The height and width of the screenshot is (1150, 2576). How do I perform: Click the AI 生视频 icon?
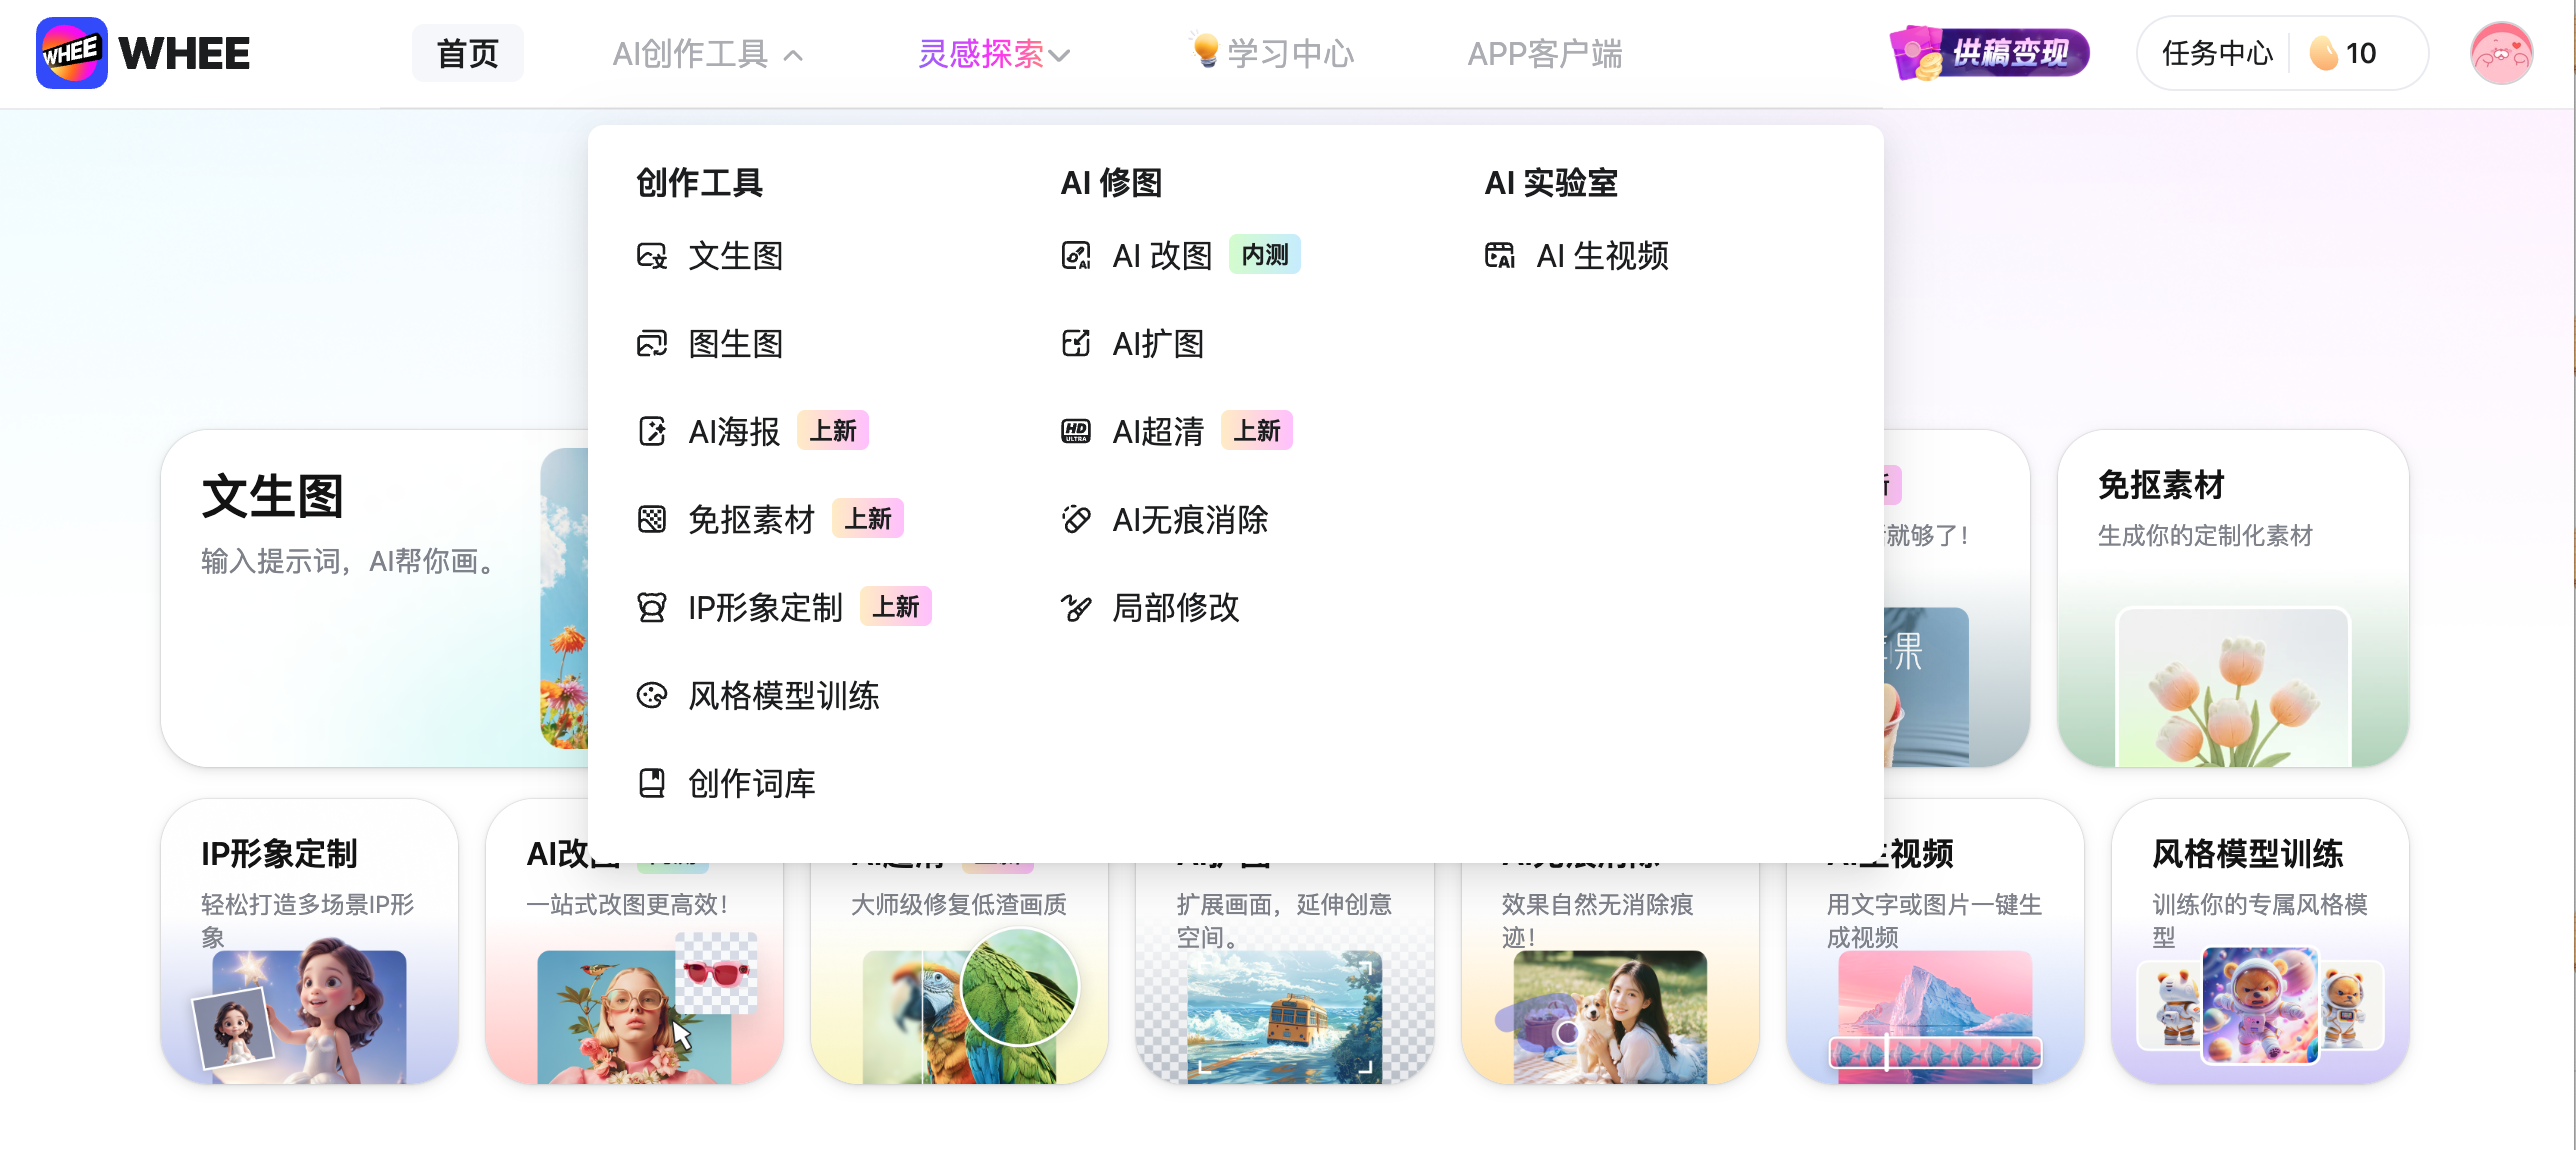[1500, 256]
